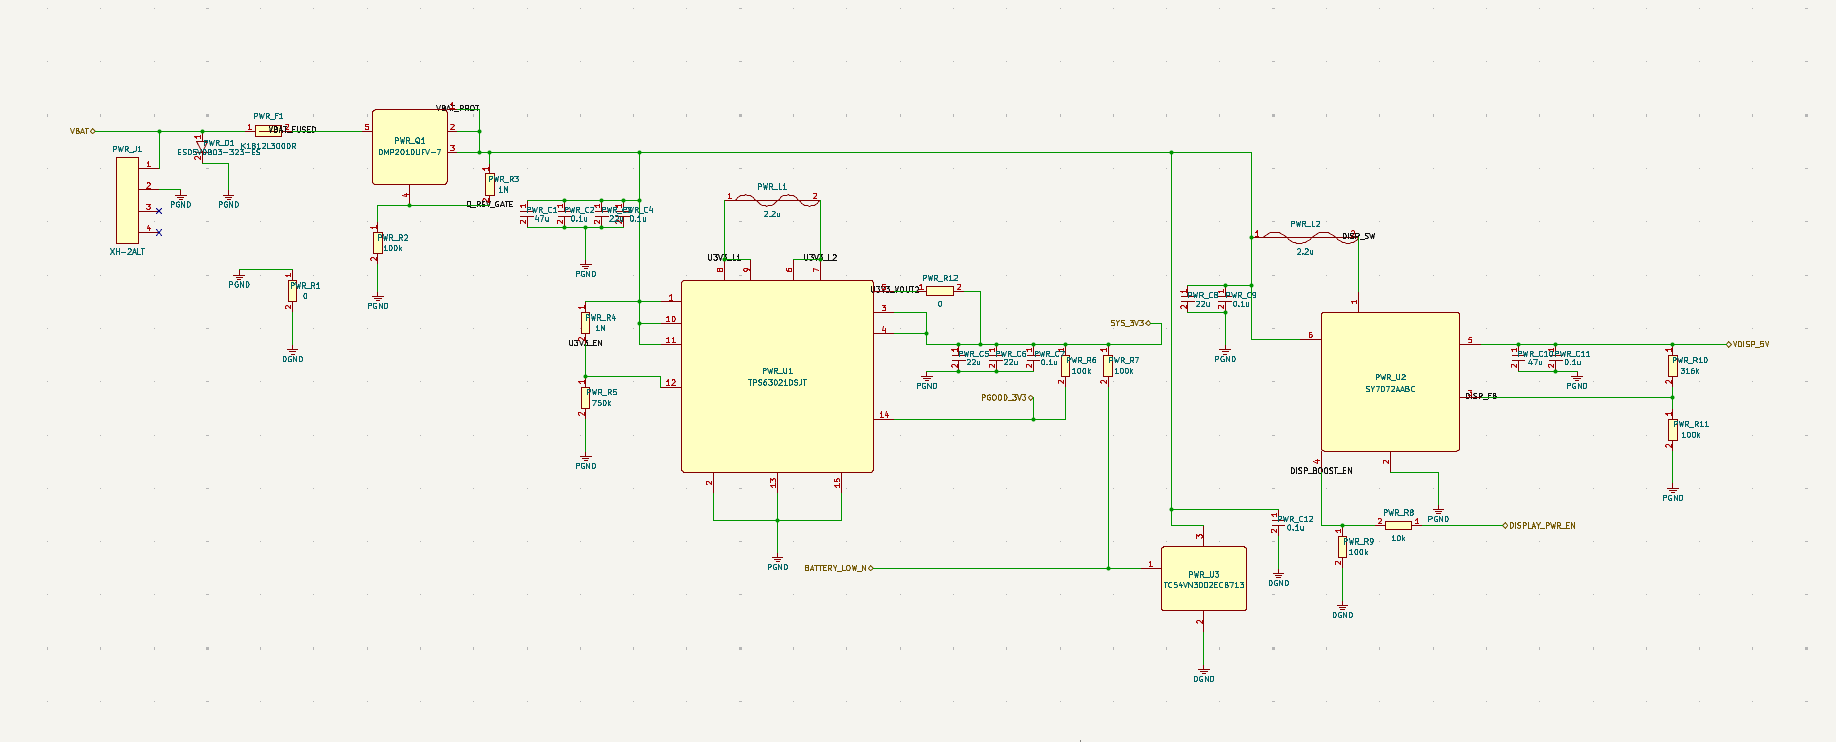Click the PWR_L2 2.2u value text

(1305, 252)
